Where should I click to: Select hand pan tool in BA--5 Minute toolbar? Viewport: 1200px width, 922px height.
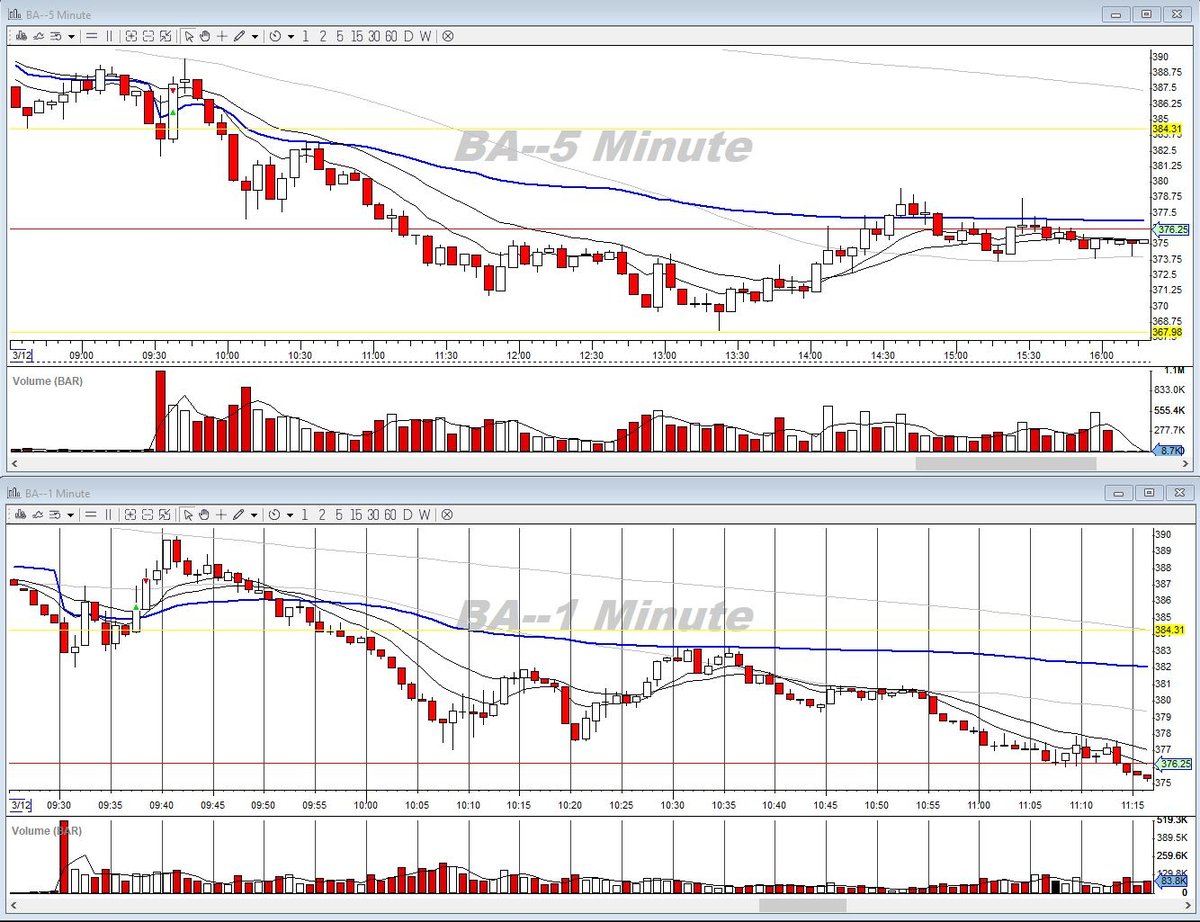205,36
